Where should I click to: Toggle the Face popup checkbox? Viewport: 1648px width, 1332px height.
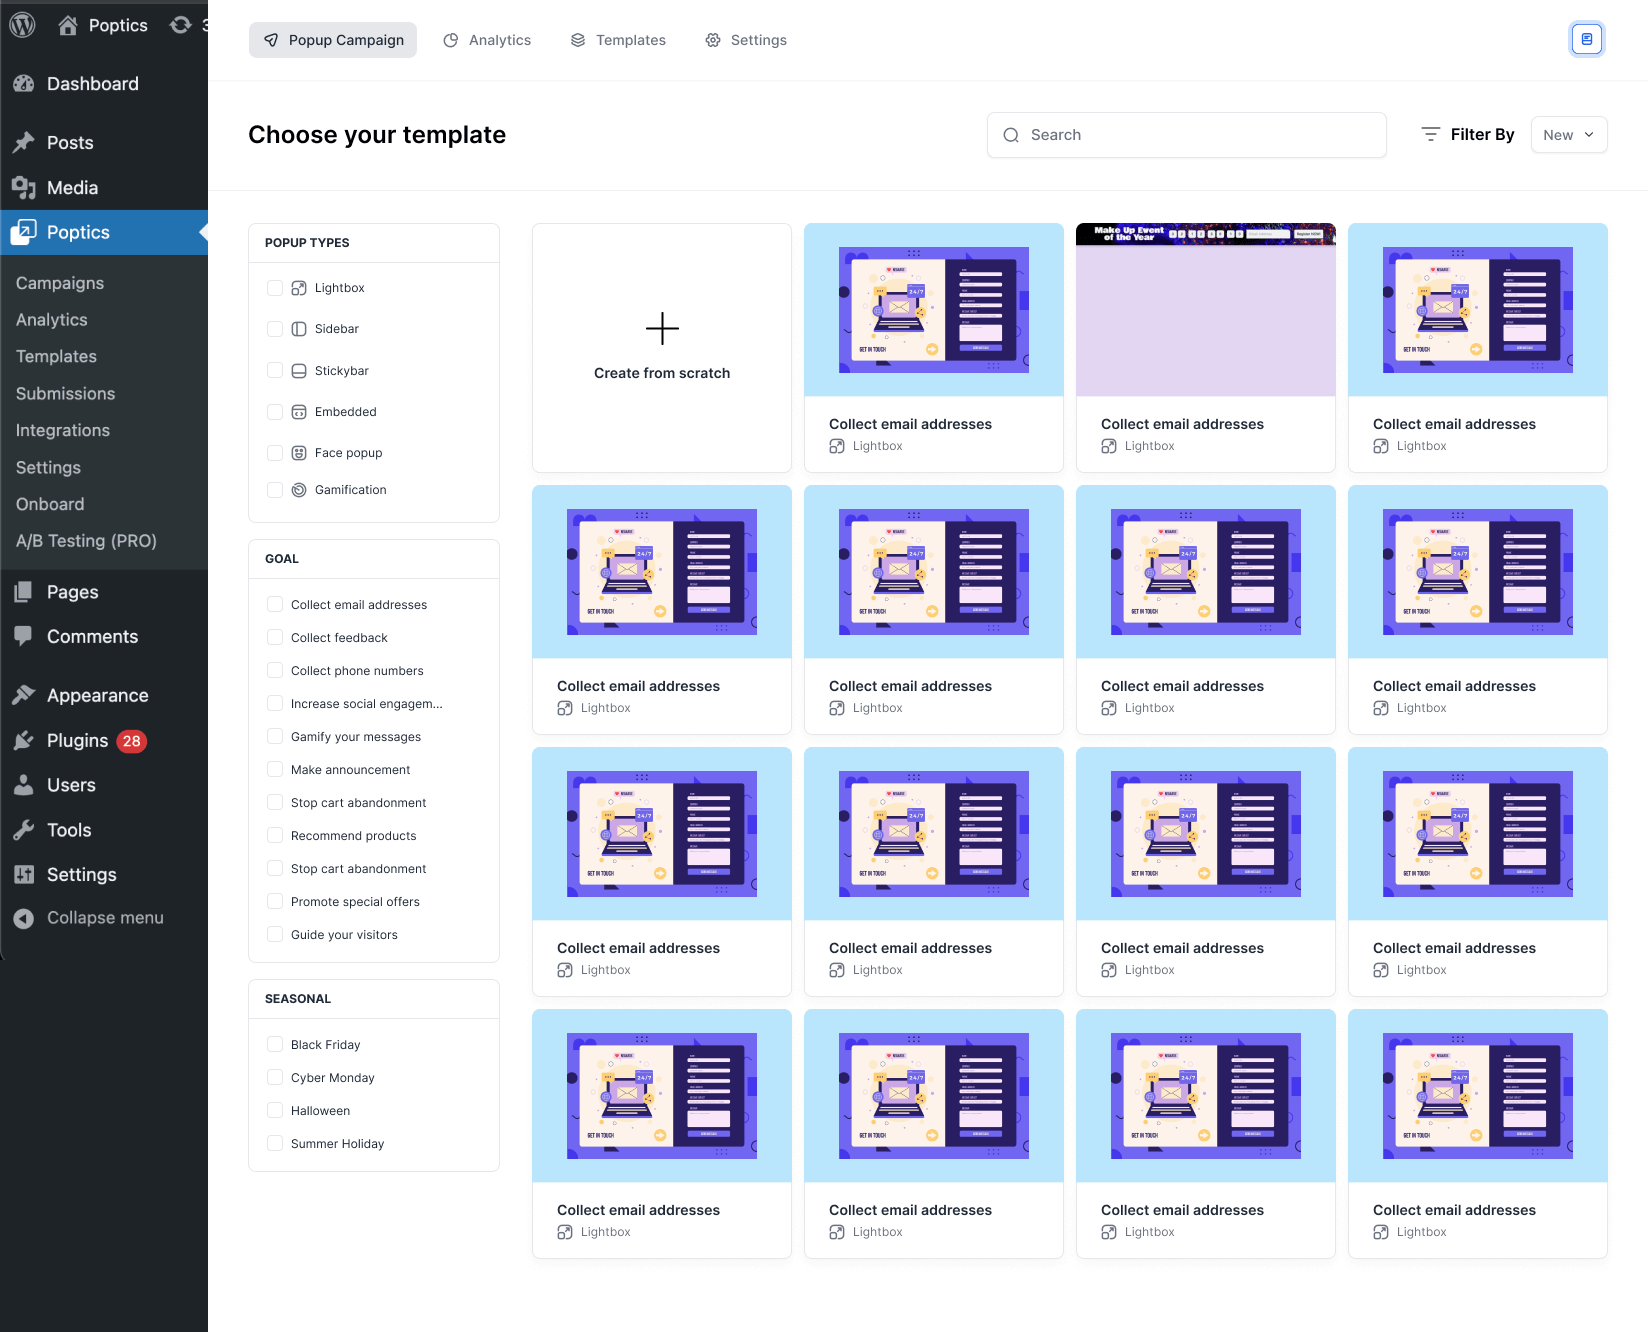pos(275,453)
